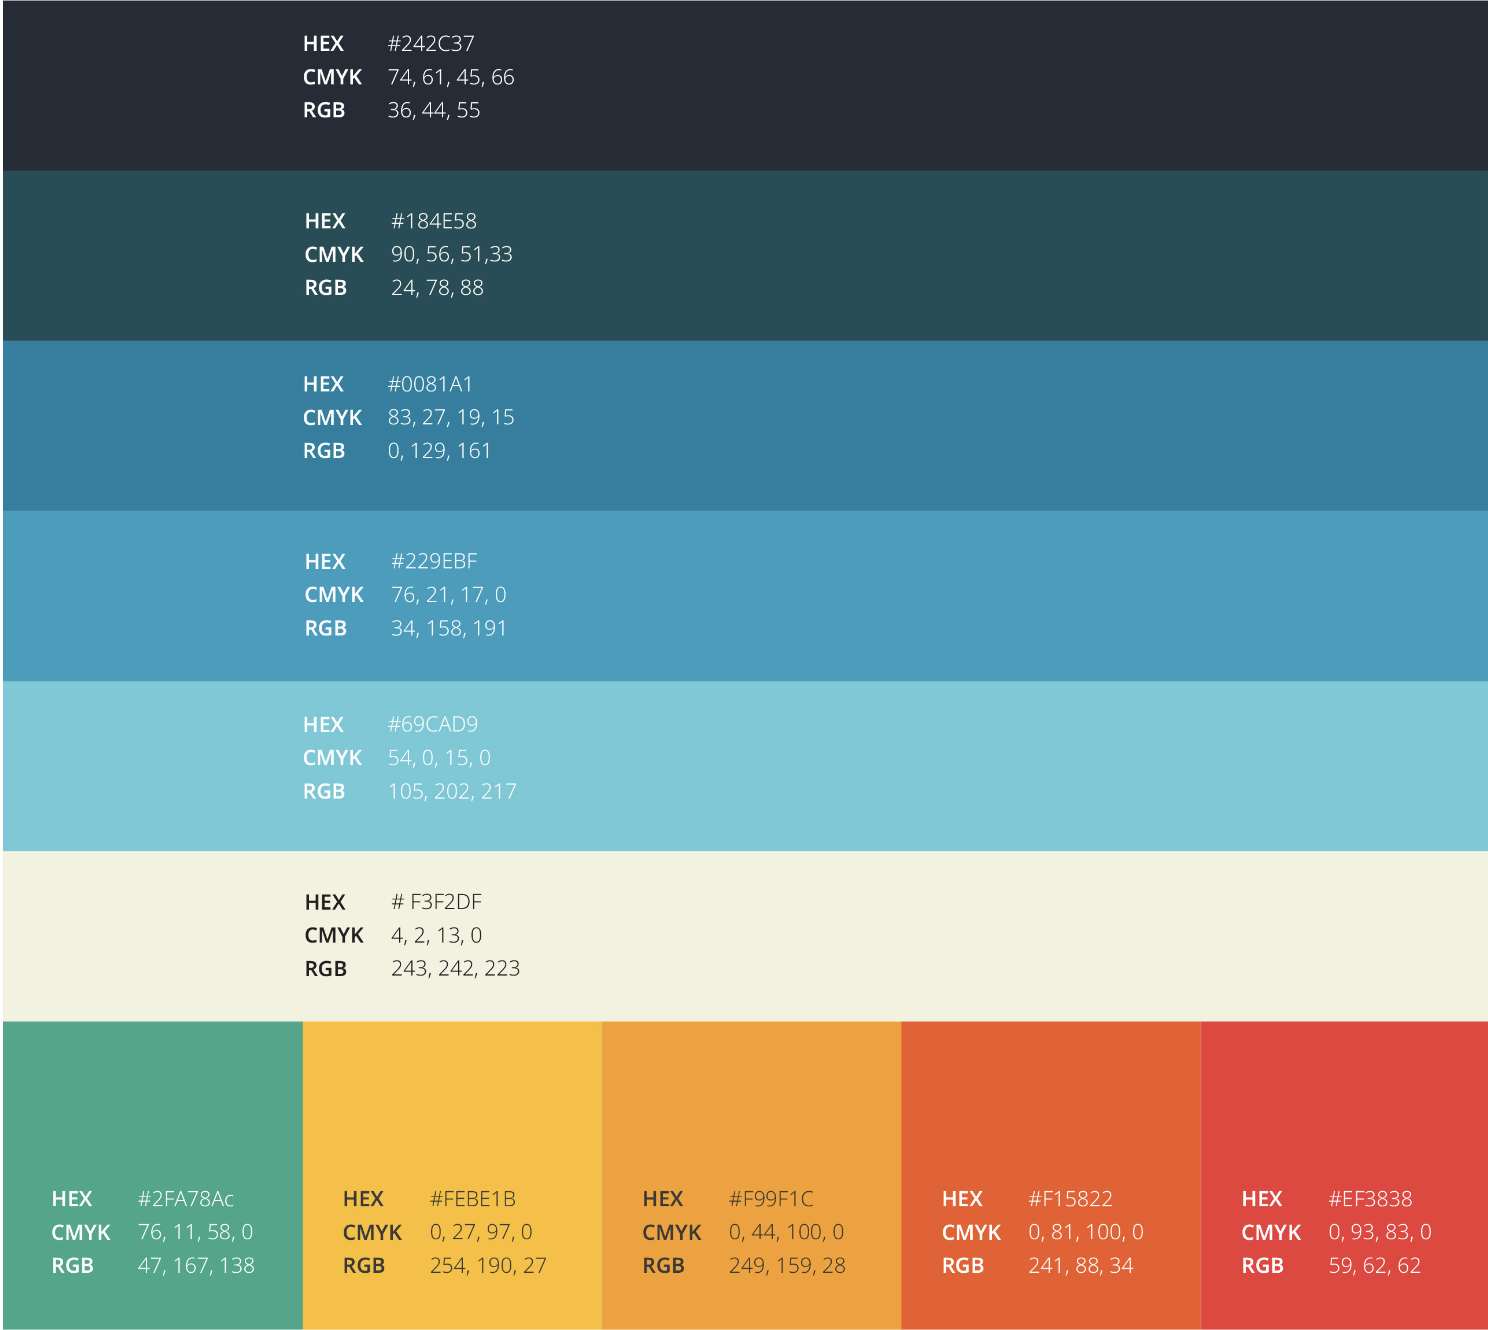Click the RGB value 254, 190, 27
Viewport: 1488px width, 1330px height.
pyautogui.click(x=488, y=1266)
